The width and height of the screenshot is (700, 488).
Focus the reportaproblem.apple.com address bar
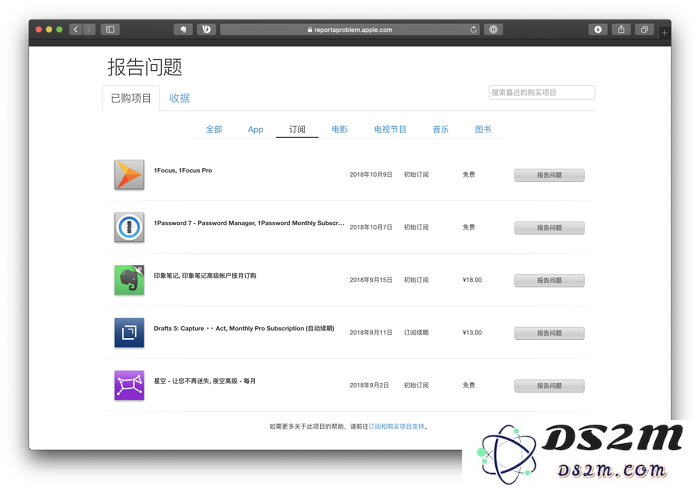click(x=350, y=29)
